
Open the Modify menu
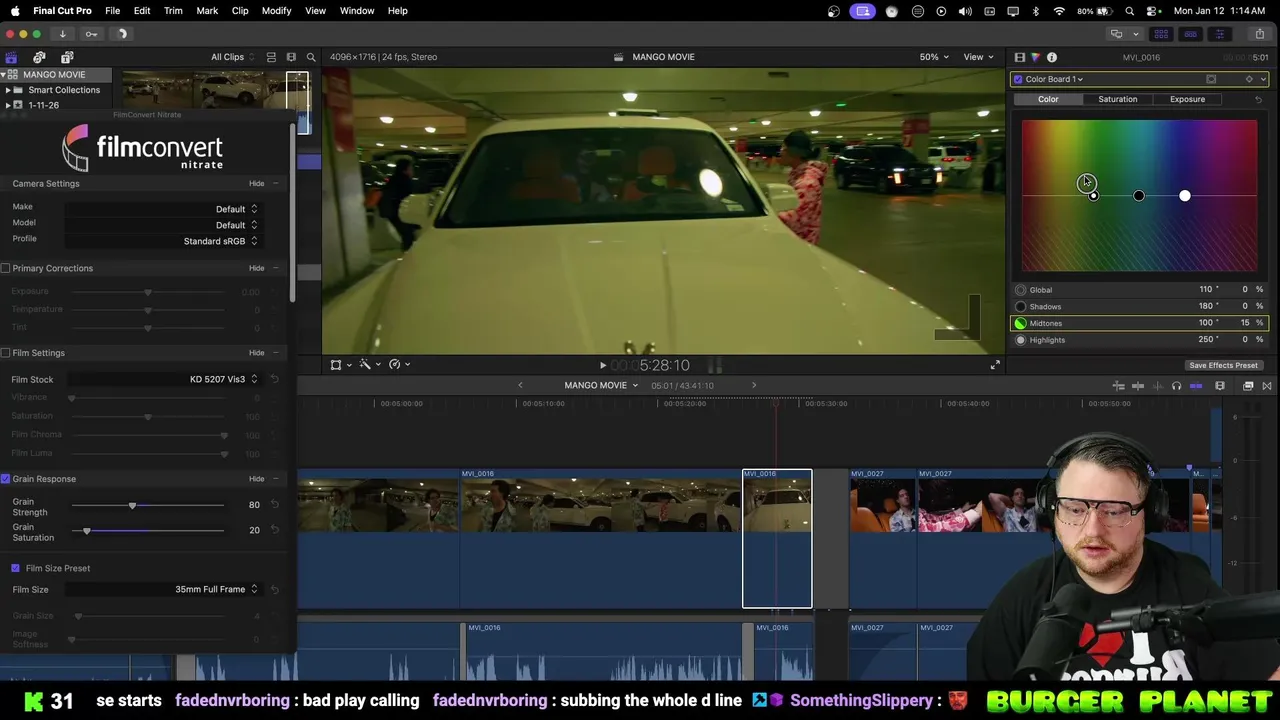coord(276,11)
